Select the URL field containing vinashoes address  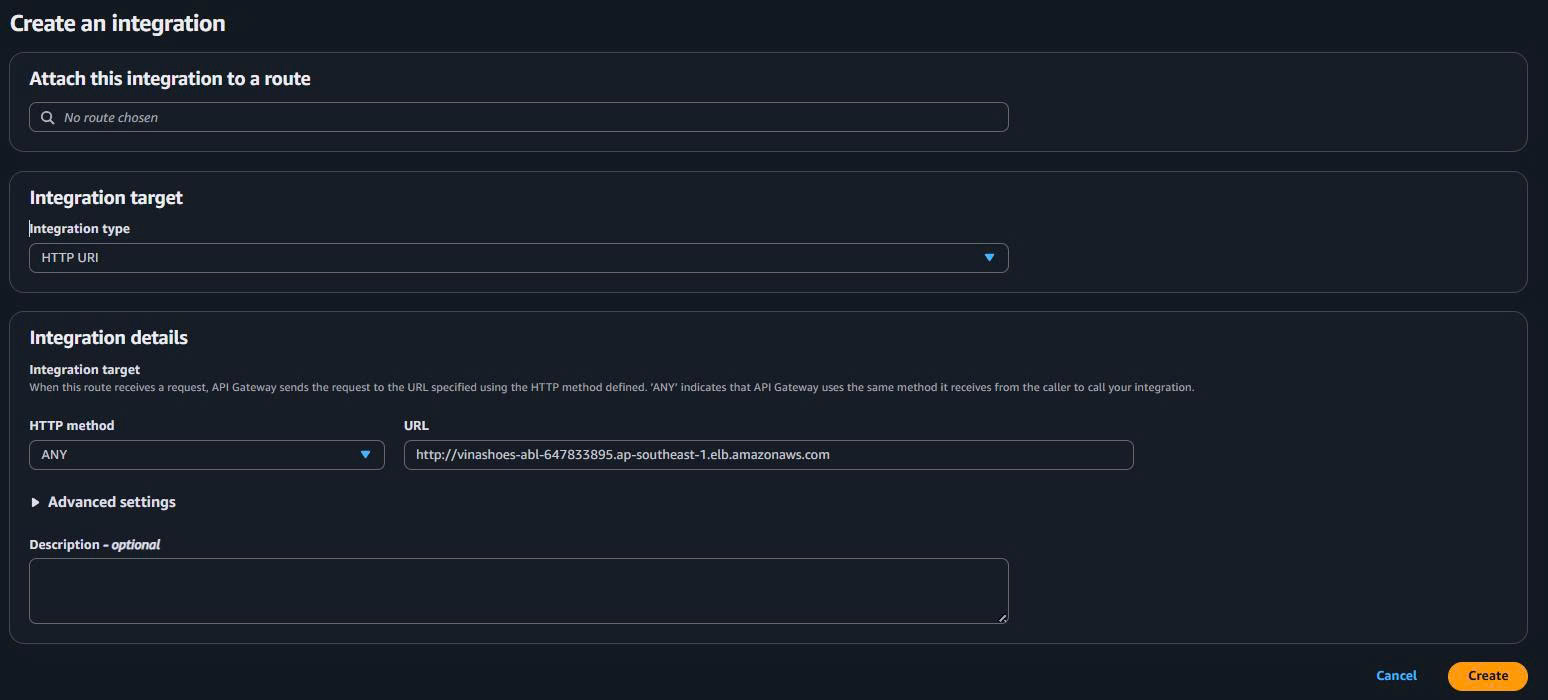tap(768, 454)
